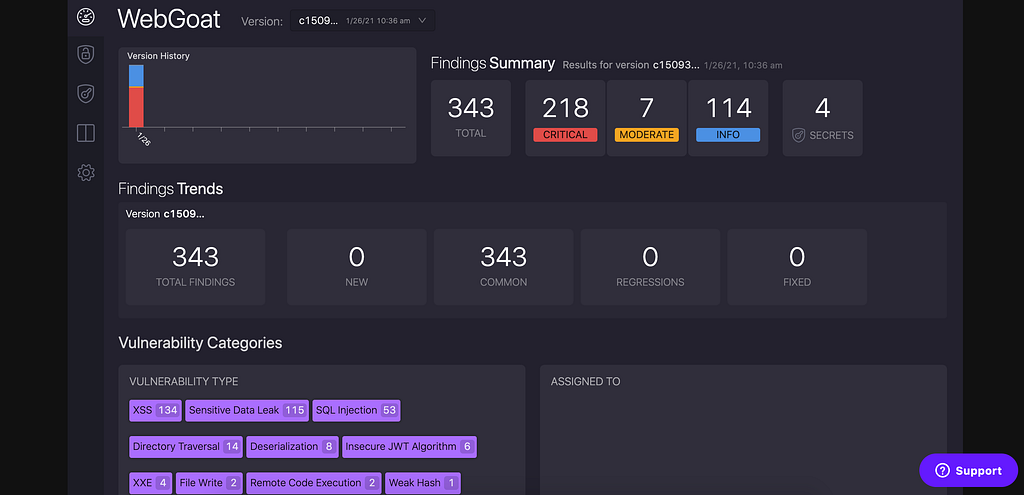
Task: Filter by File Write 2 tag
Action: point(210,483)
